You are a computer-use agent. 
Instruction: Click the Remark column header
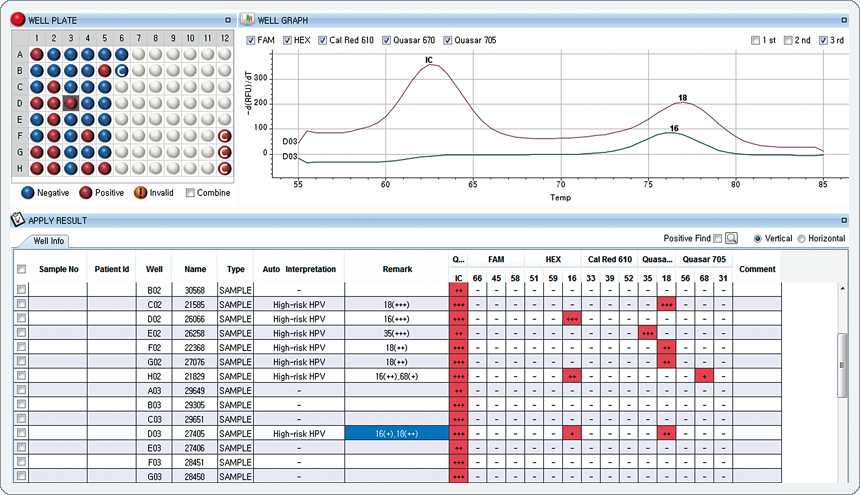pyautogui.click(x=397, y=269)
